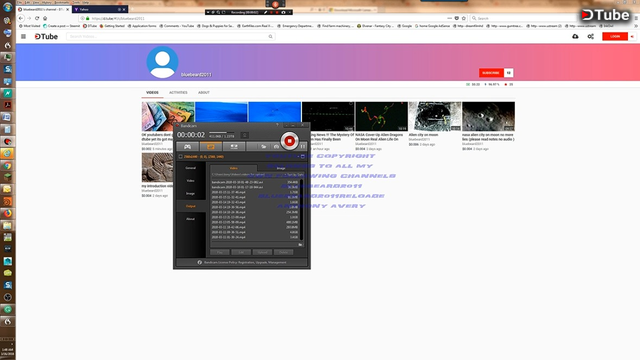The width and height of the screenshot is (640, 360).
Task: Select General in Bandicam sidebar
Action: click(x=191, y=168)
